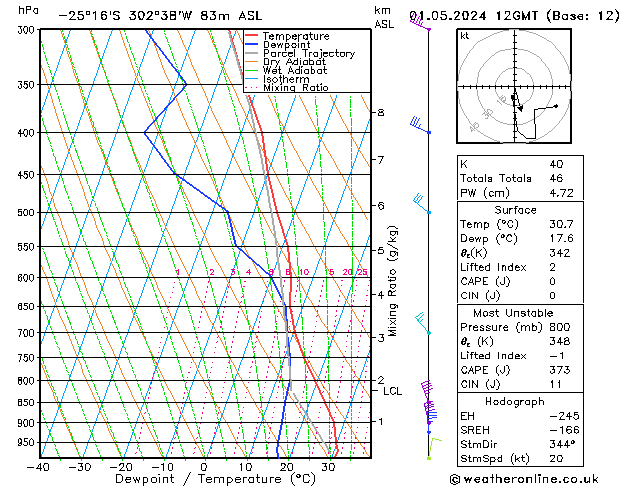Click the StmSpd (kt) value 20
629x486 pixels.
point(556,458)
